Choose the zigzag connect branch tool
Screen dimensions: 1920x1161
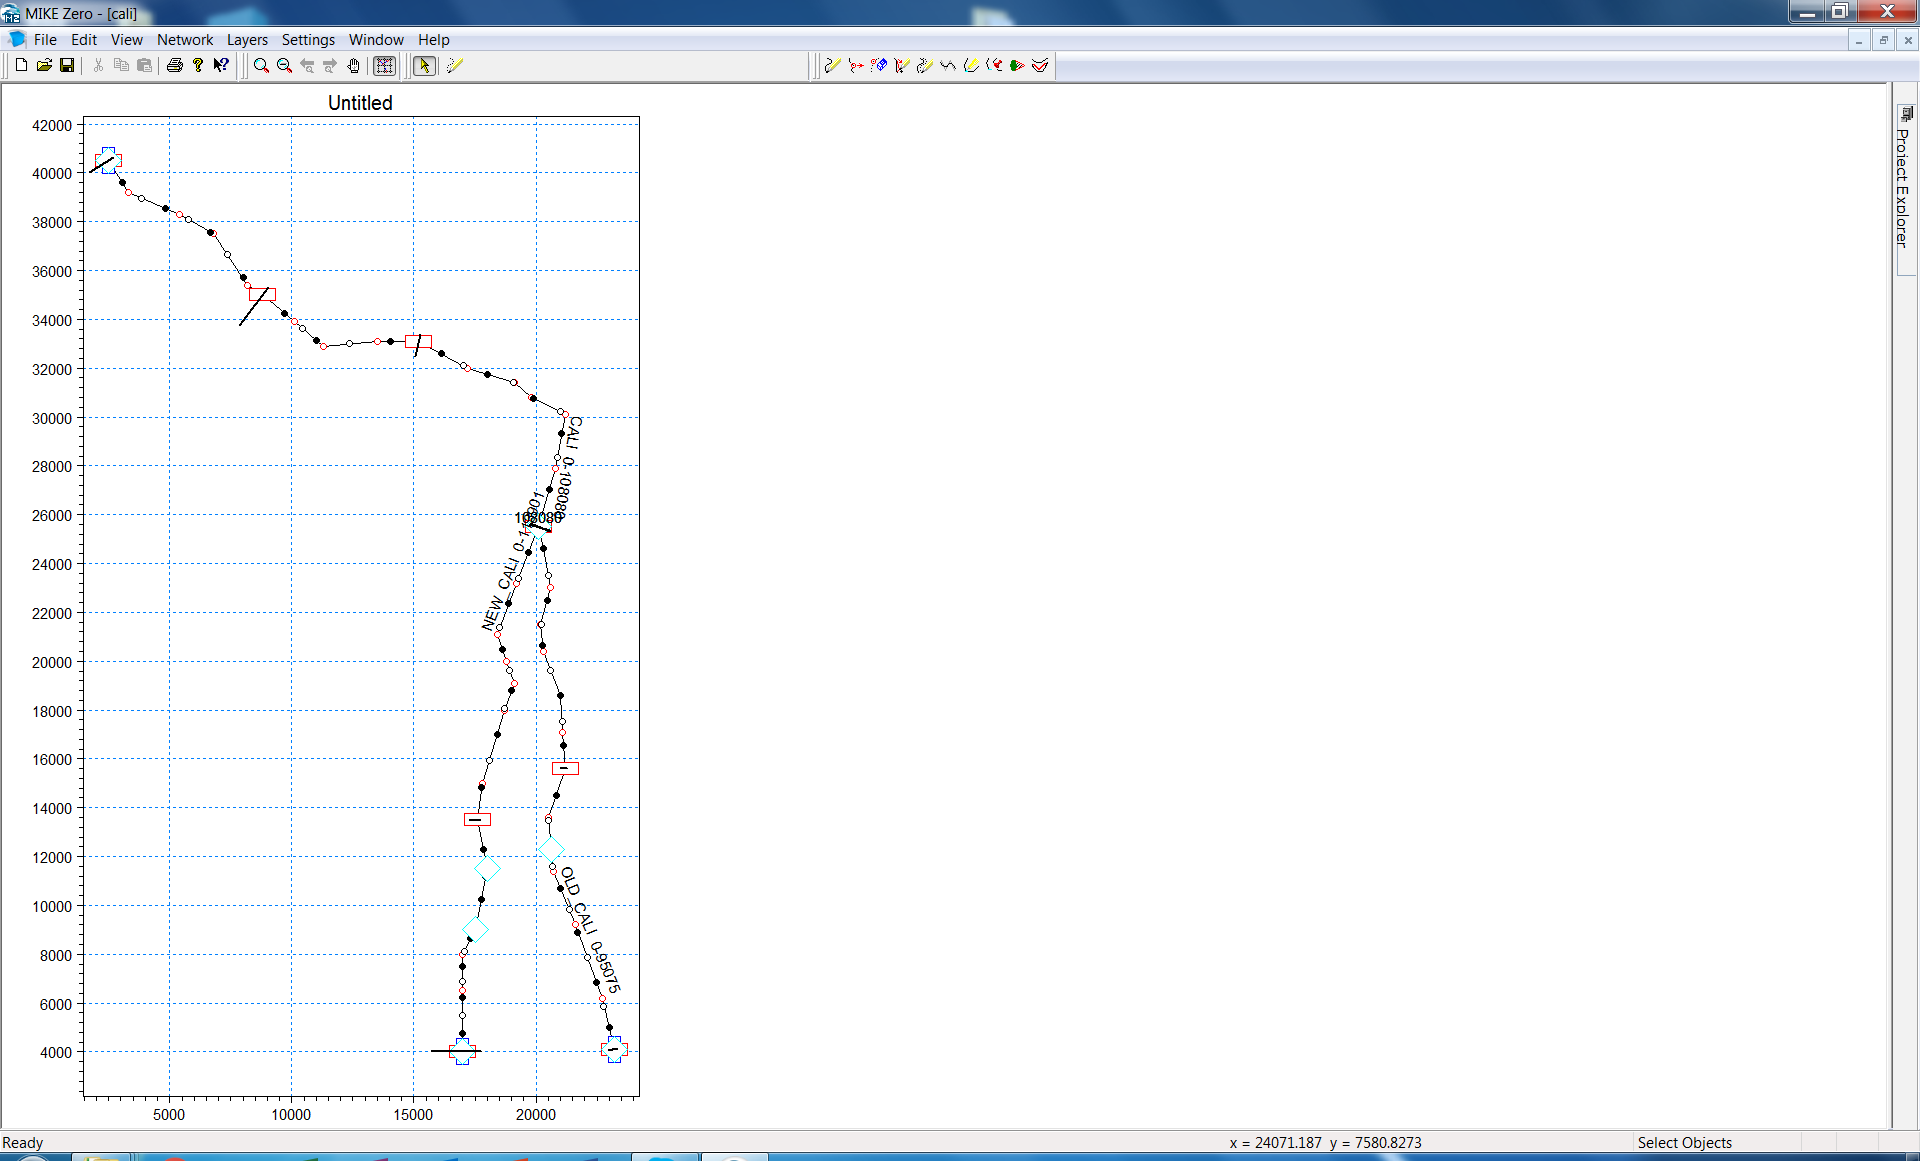[948, 65]
